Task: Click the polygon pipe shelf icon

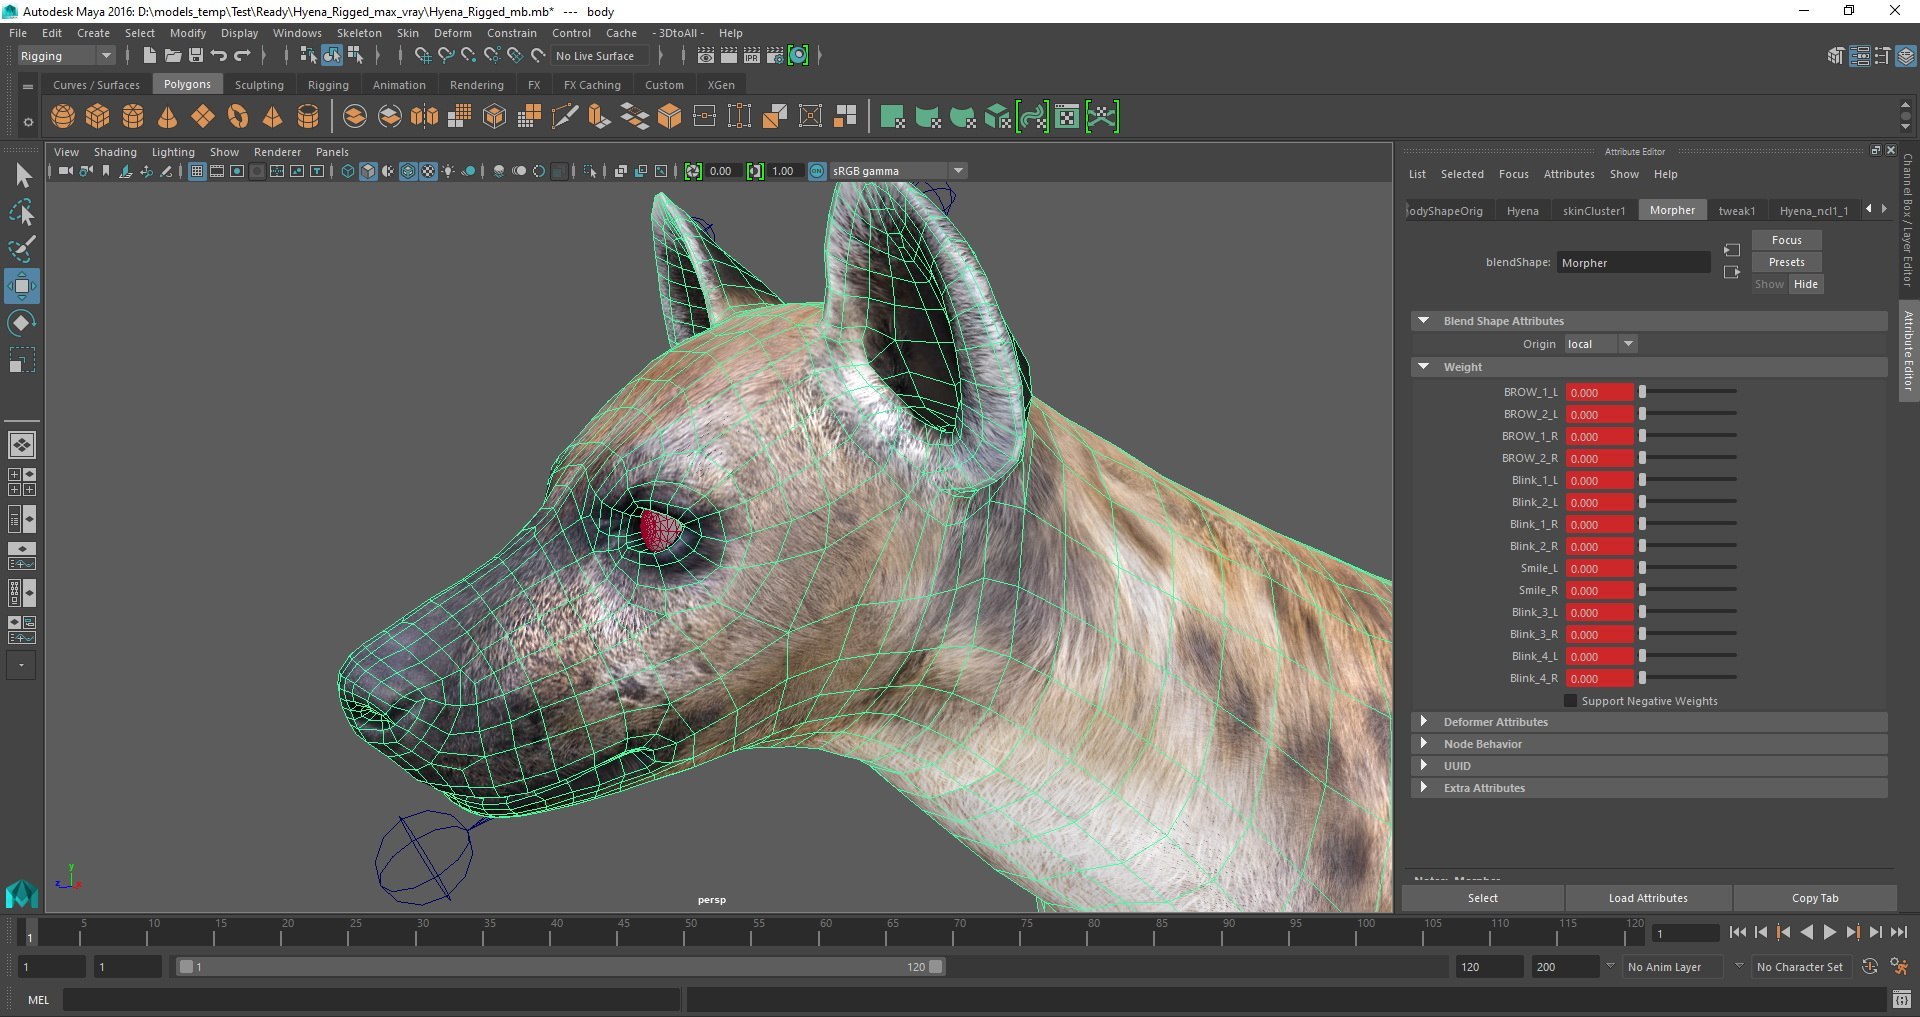Action: (x=308, y=117)
